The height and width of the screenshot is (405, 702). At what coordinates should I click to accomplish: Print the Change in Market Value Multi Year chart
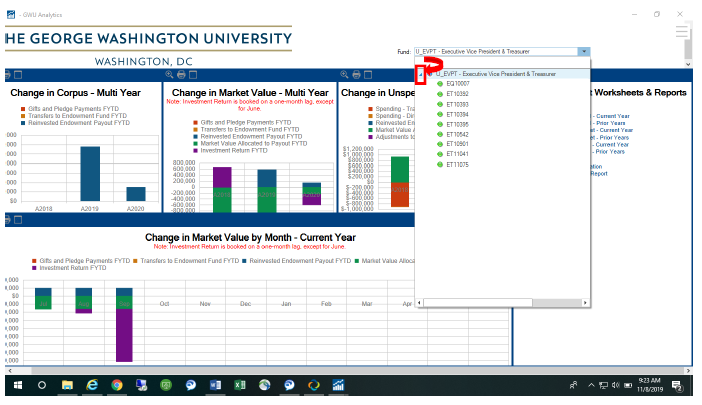click(181, 75)
